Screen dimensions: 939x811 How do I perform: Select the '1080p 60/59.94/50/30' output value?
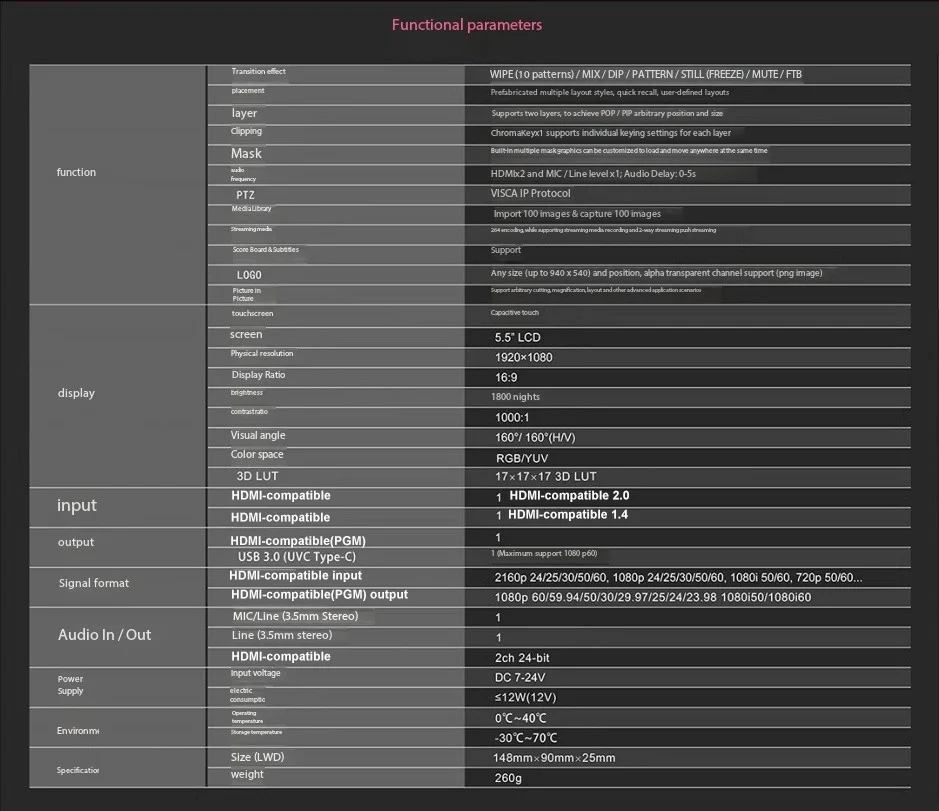[x=652, y=598]
